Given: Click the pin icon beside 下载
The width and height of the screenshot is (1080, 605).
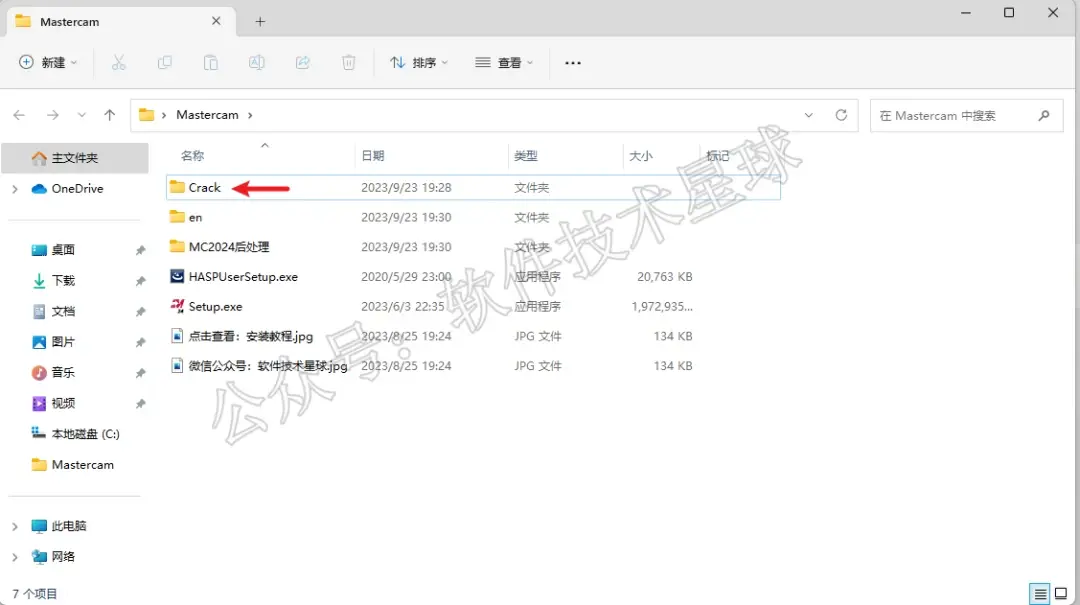Looking at the screenshot, I should (141, 281).
